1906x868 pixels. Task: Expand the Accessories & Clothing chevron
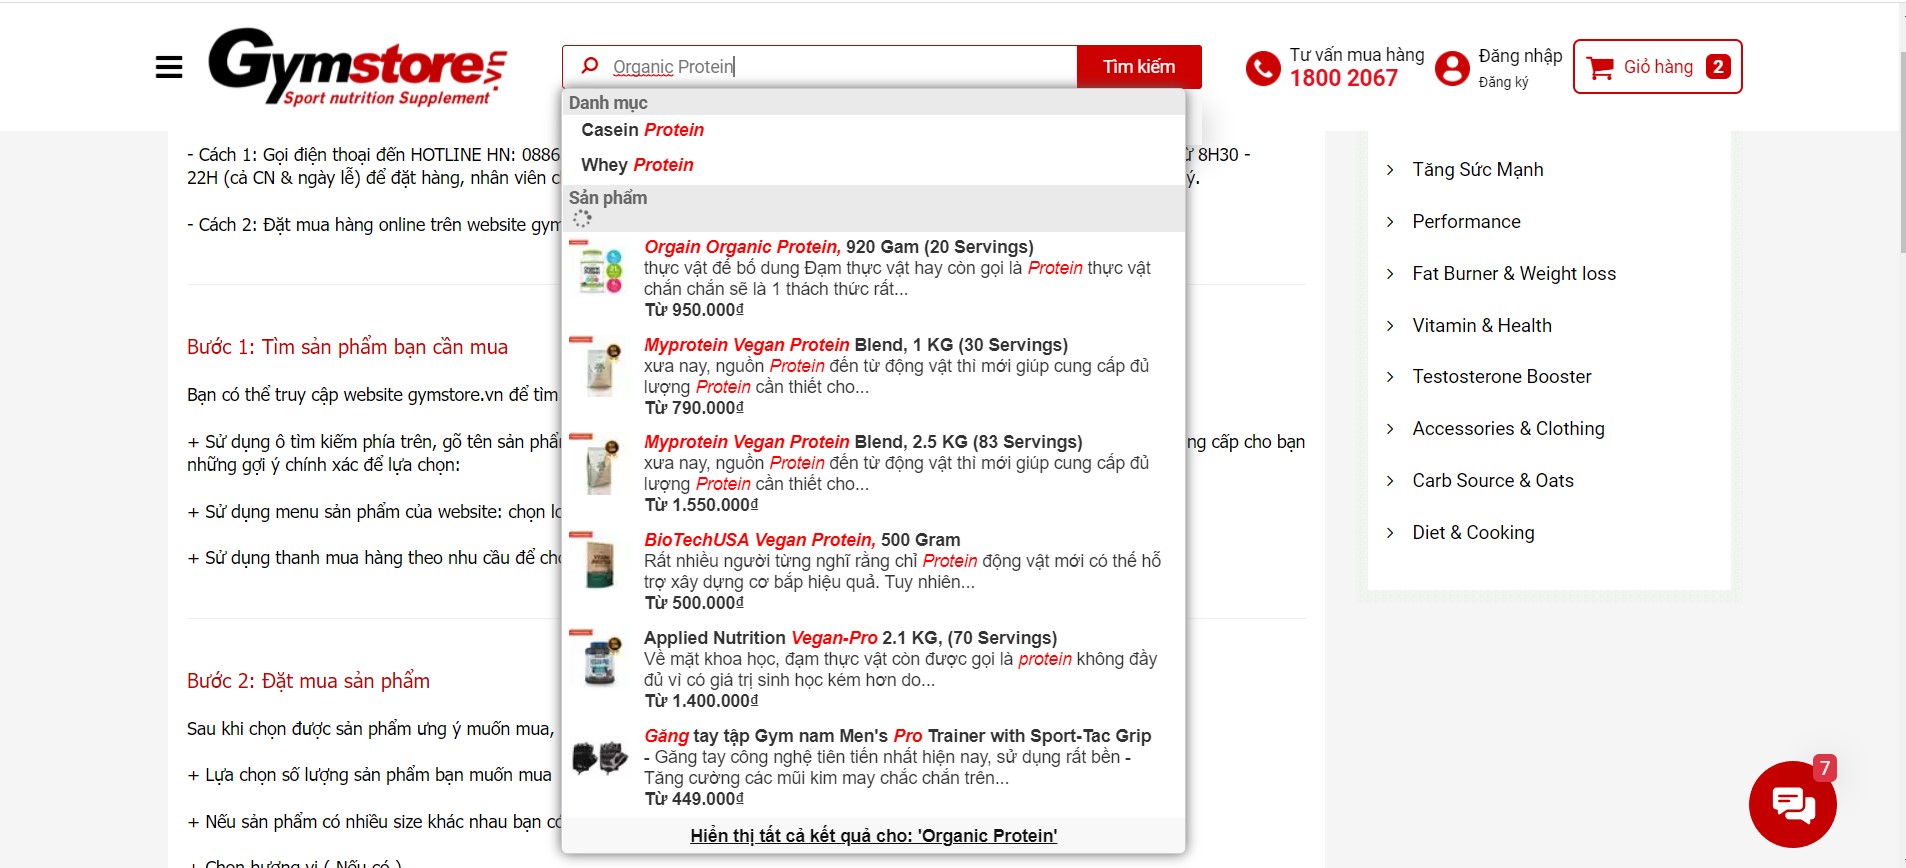(x=1390, y=429)
